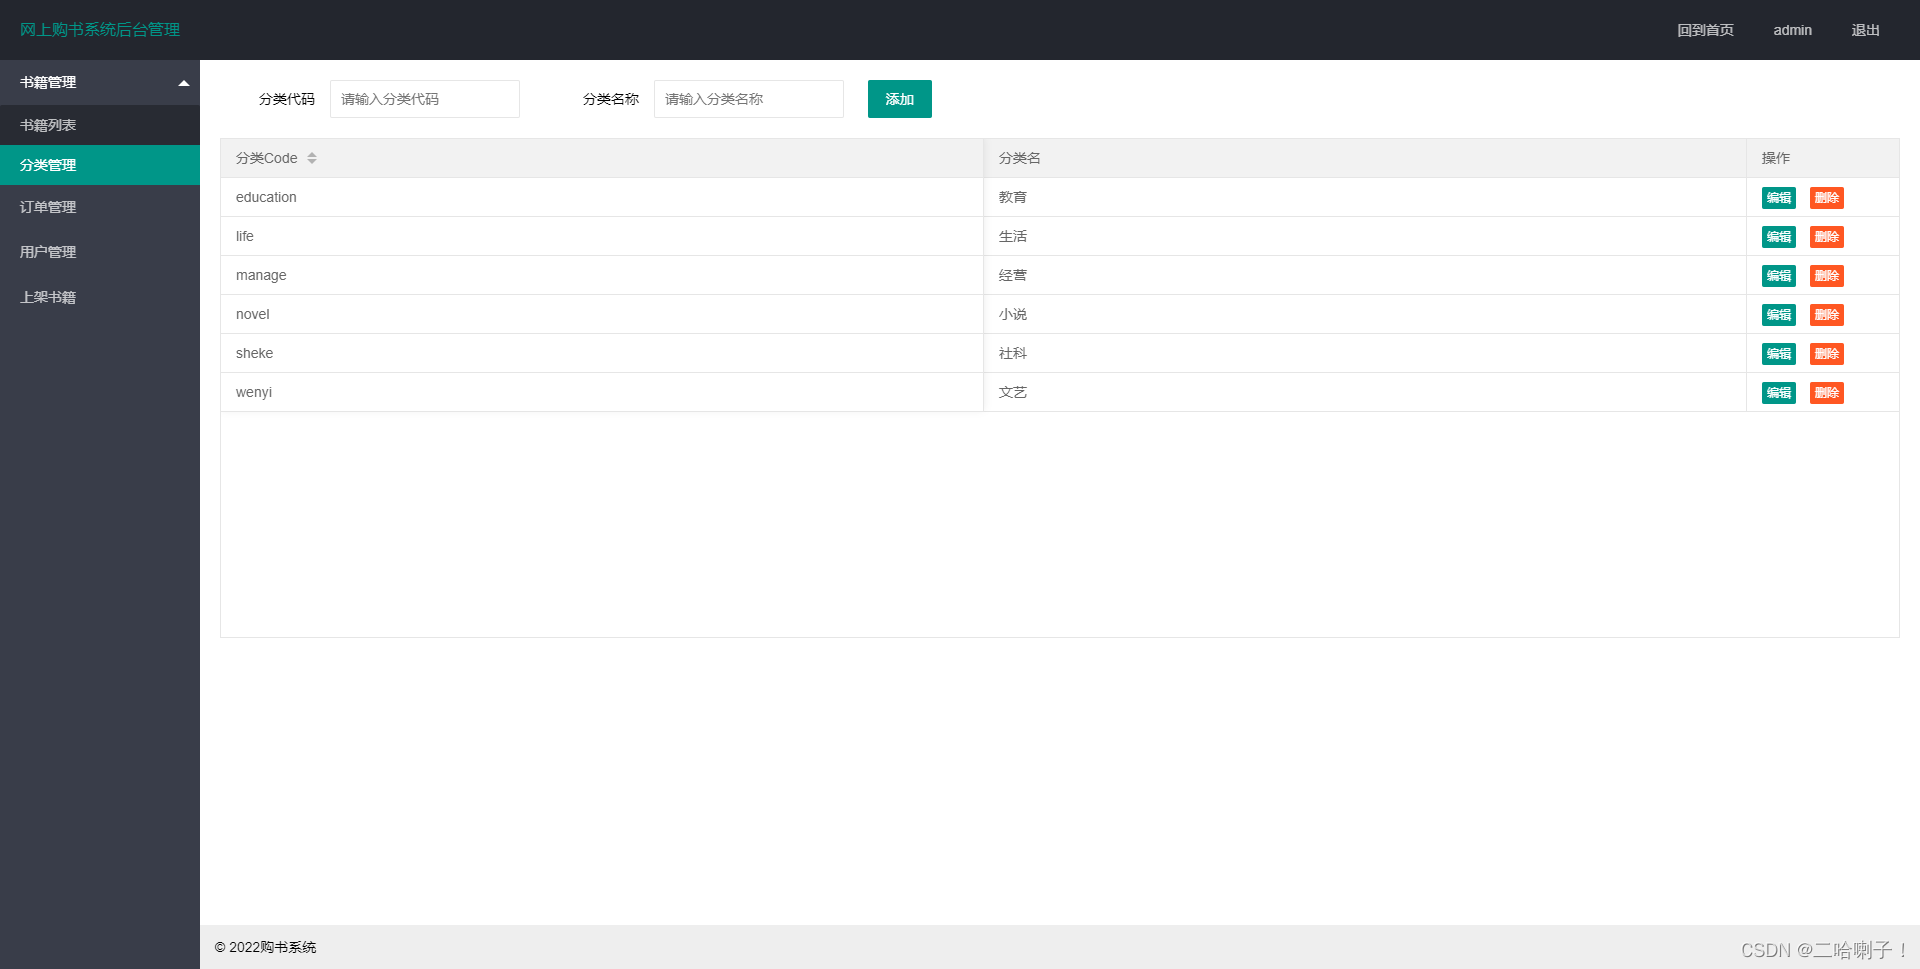Viewport: 1920px width, 969px height.
Task: Click 退出 to log out
Action: pyautogui.click(x=1865, y=30)
